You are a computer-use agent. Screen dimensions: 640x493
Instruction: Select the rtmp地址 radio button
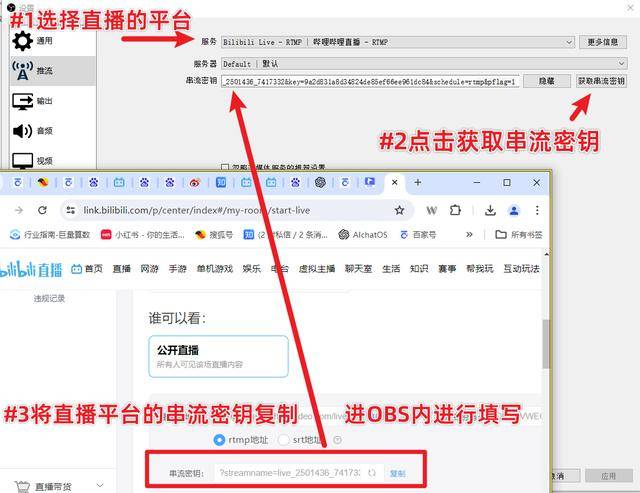[x=219, y=440]
